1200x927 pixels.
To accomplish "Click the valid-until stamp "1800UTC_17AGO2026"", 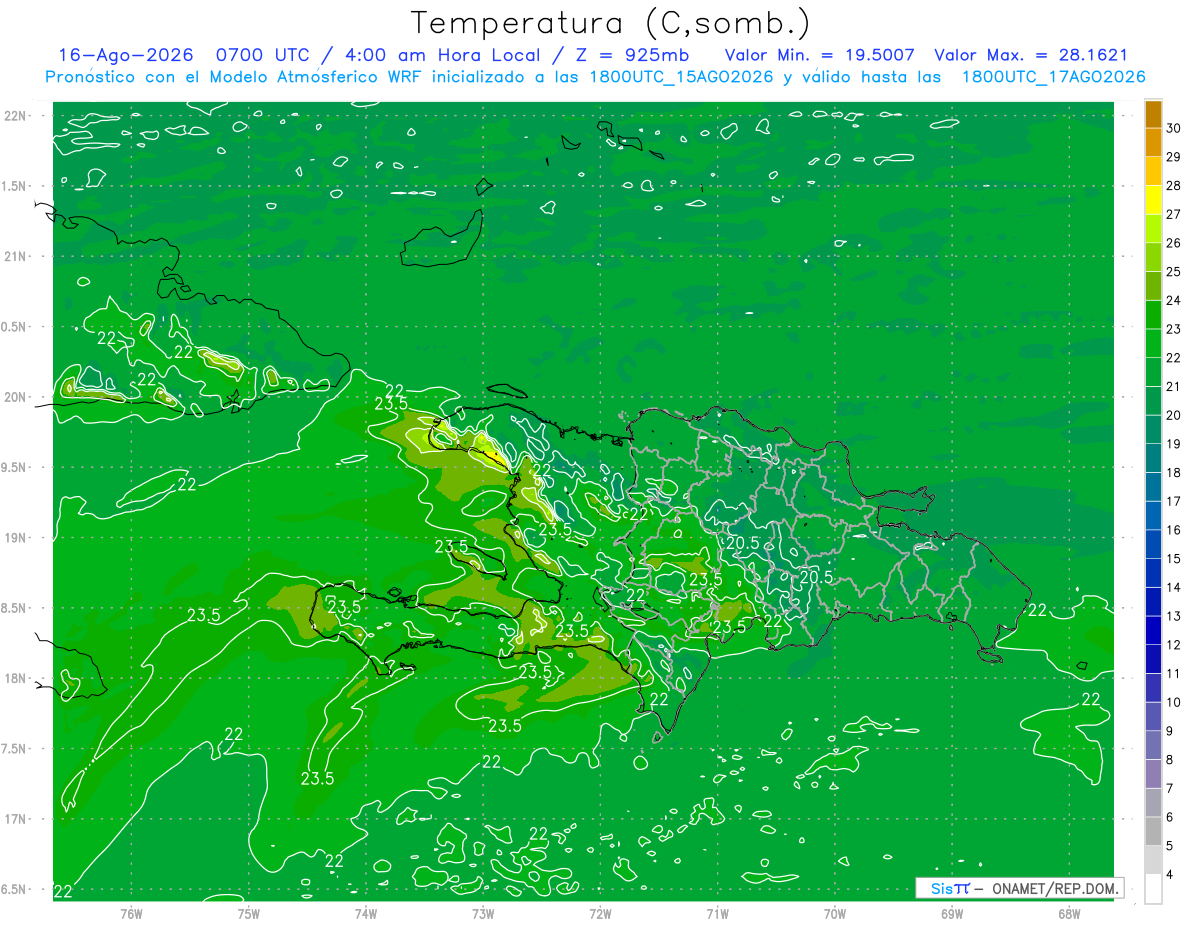I will [1053, 77].
